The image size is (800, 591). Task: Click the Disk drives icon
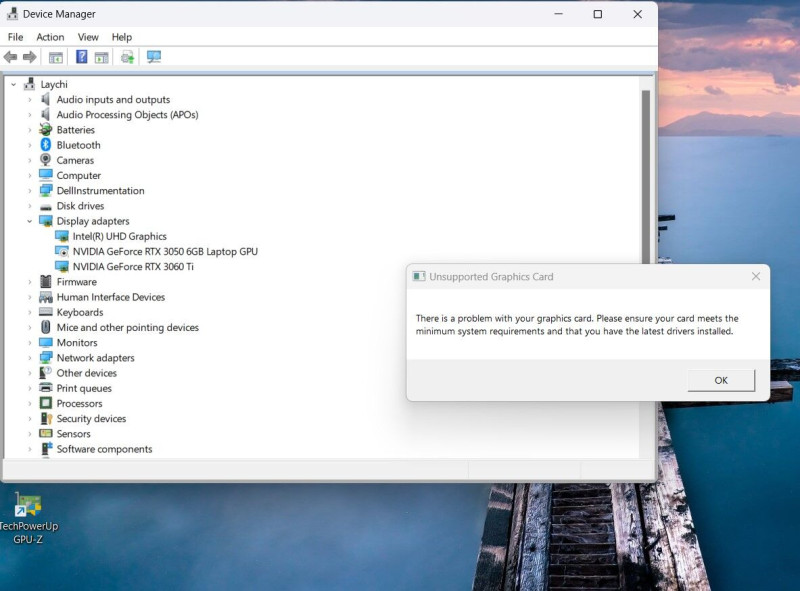(x=45, y=207)
